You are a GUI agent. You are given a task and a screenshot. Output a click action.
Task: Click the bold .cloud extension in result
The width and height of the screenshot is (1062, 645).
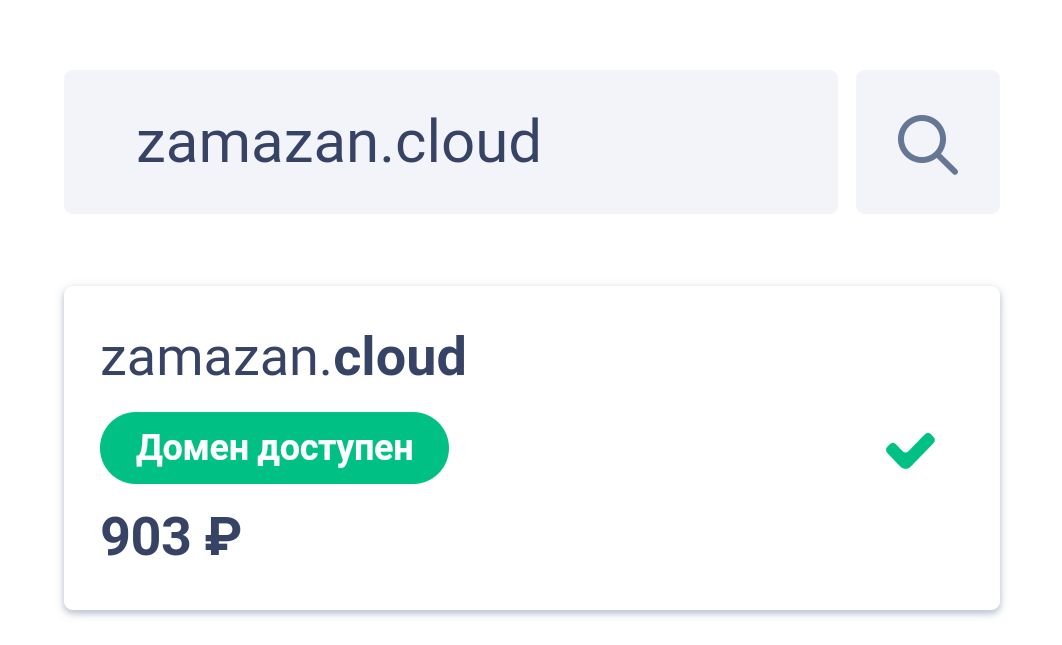click(x=394, y=357)
